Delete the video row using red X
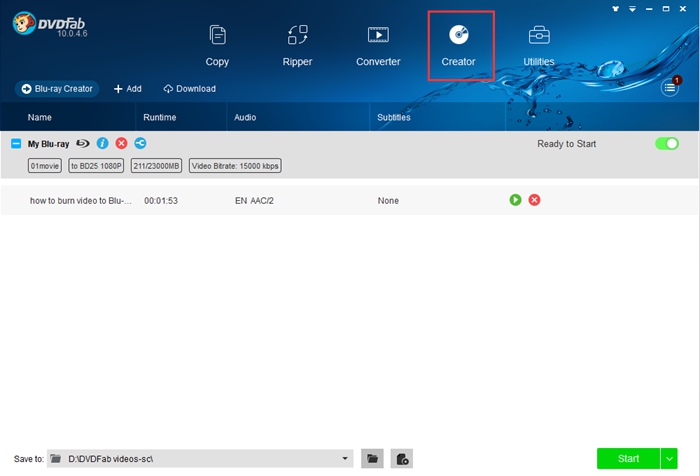 534,200
